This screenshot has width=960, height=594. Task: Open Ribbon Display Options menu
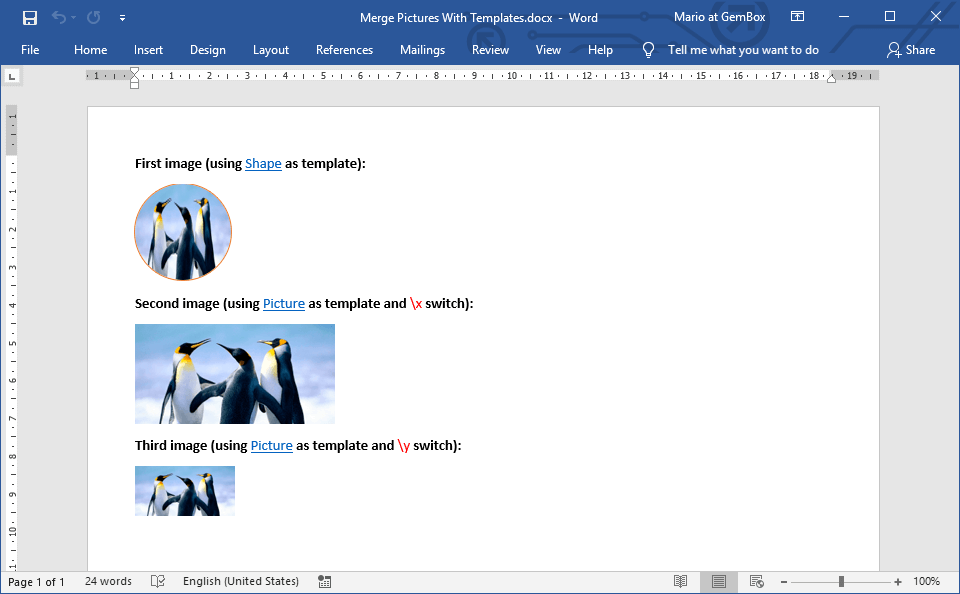[x=797, y=17]
